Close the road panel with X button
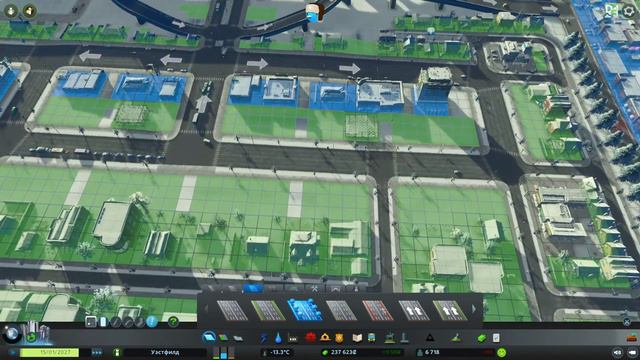The image size is (640, 360). [627, 322]
